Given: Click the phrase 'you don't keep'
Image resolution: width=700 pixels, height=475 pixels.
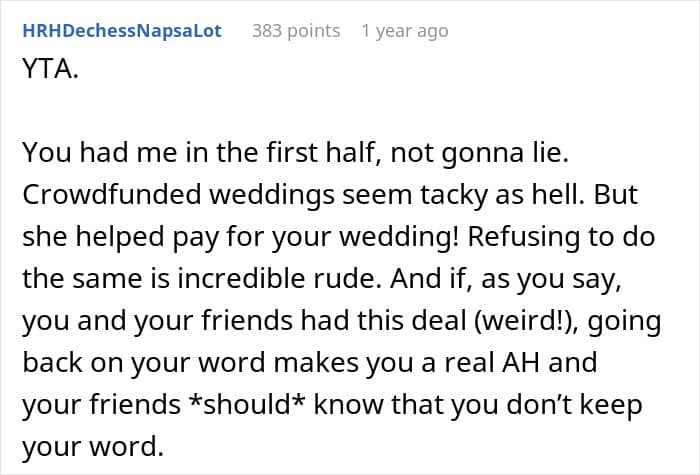Looking at the screenshot, I should [547, 405].
